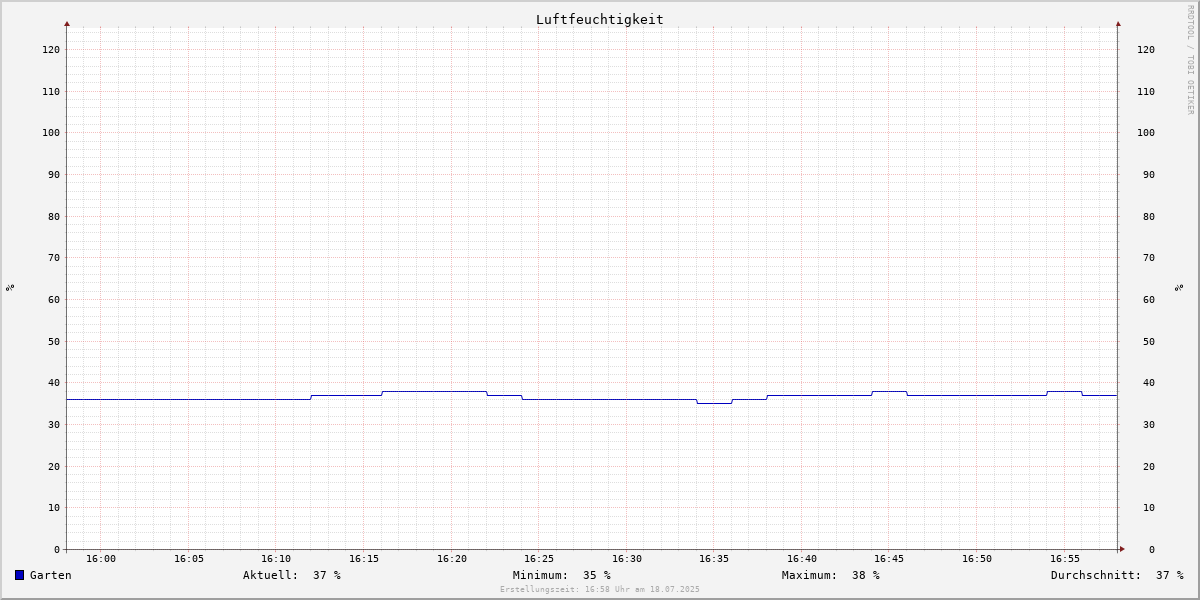Click the 'Maximum: 38 %' value
The width and height of the screenshot is (1200, 600).
[x=831, y=575]
